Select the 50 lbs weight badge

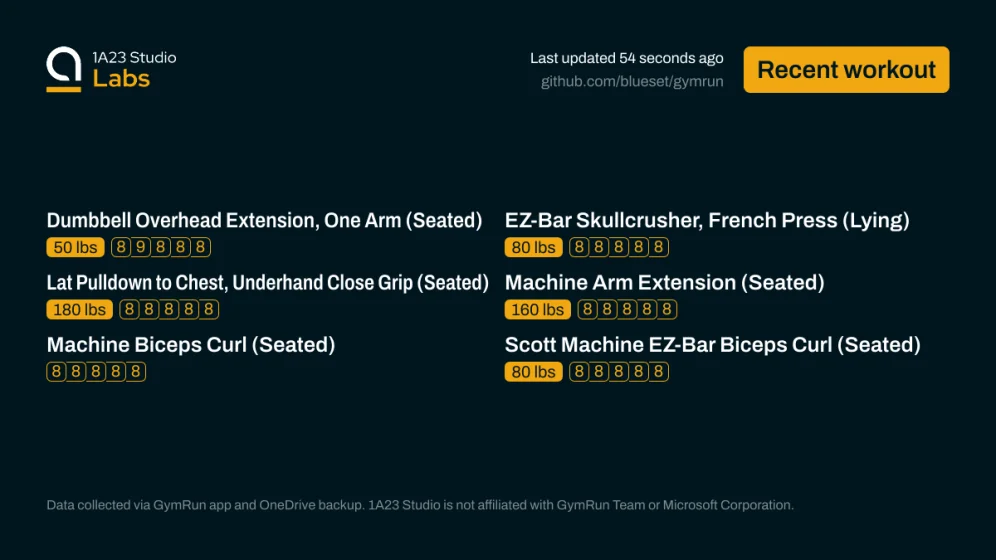click(x=75, y=248)
